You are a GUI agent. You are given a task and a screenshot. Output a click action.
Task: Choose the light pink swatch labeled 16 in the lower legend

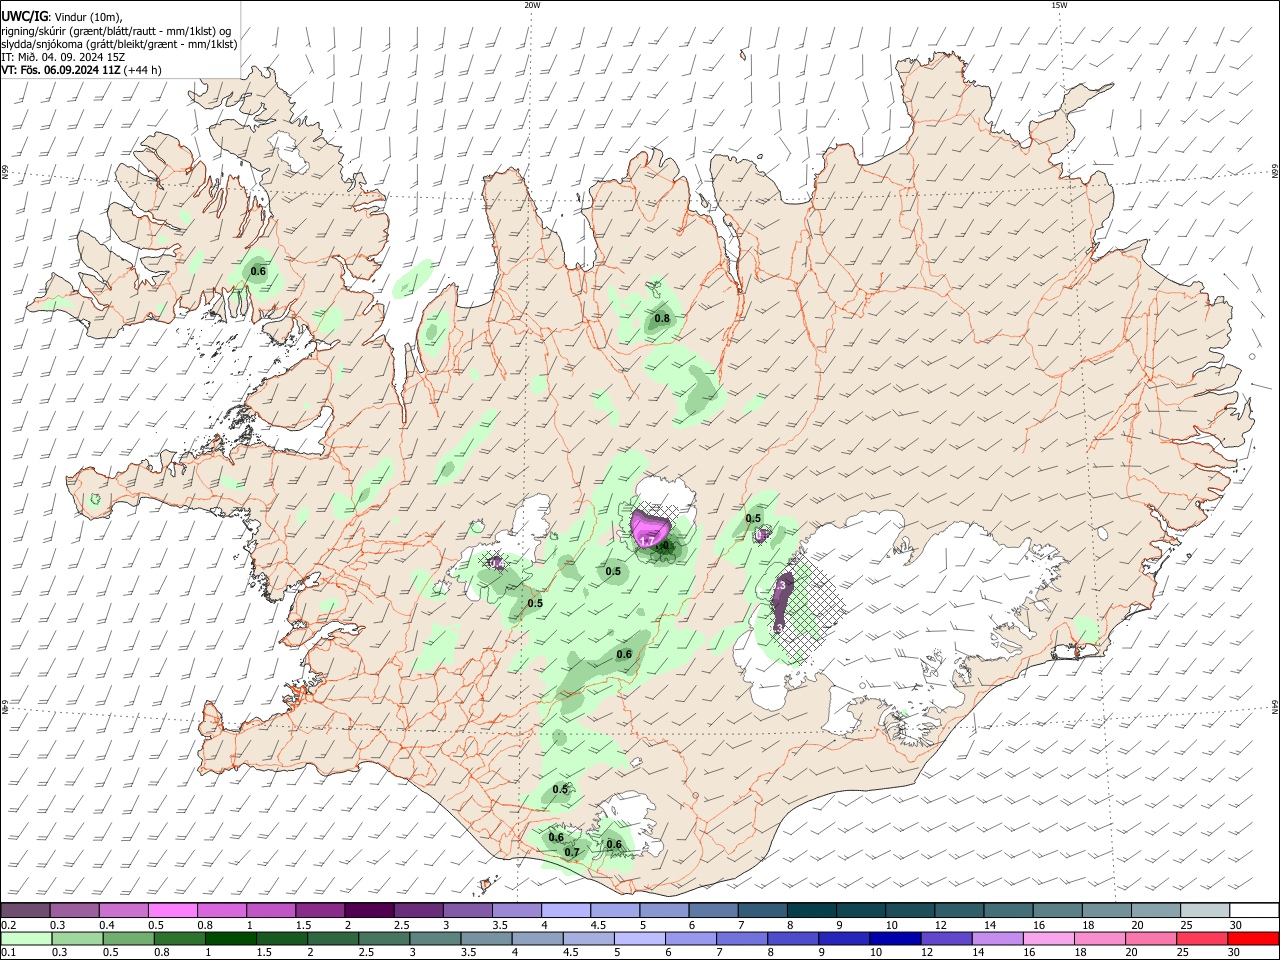click(x=1050, y=938)
